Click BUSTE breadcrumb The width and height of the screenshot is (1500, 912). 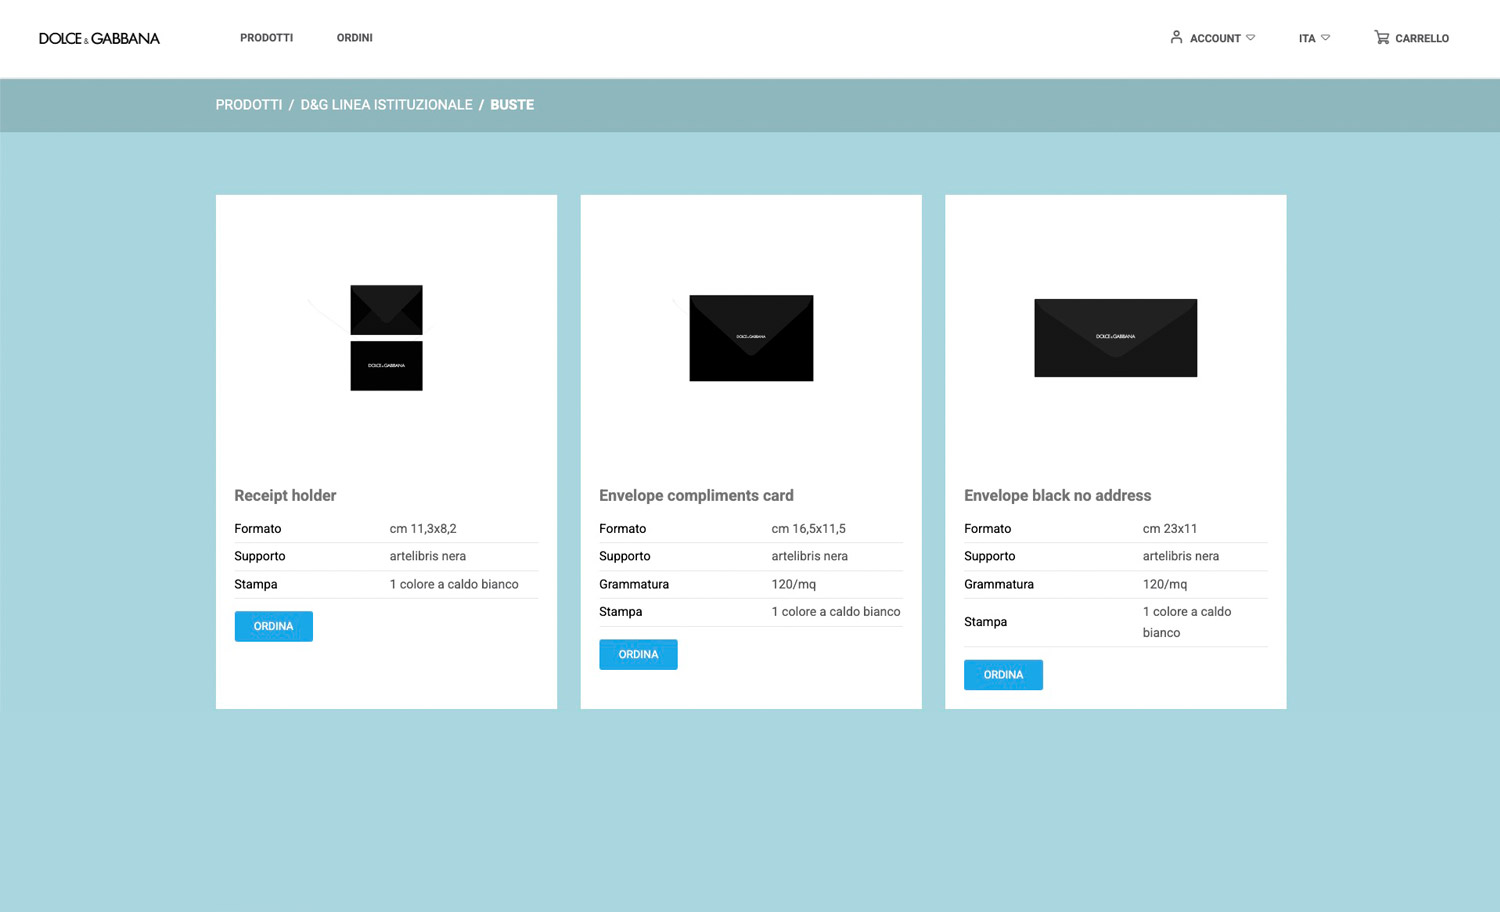(x=512, y=105)
